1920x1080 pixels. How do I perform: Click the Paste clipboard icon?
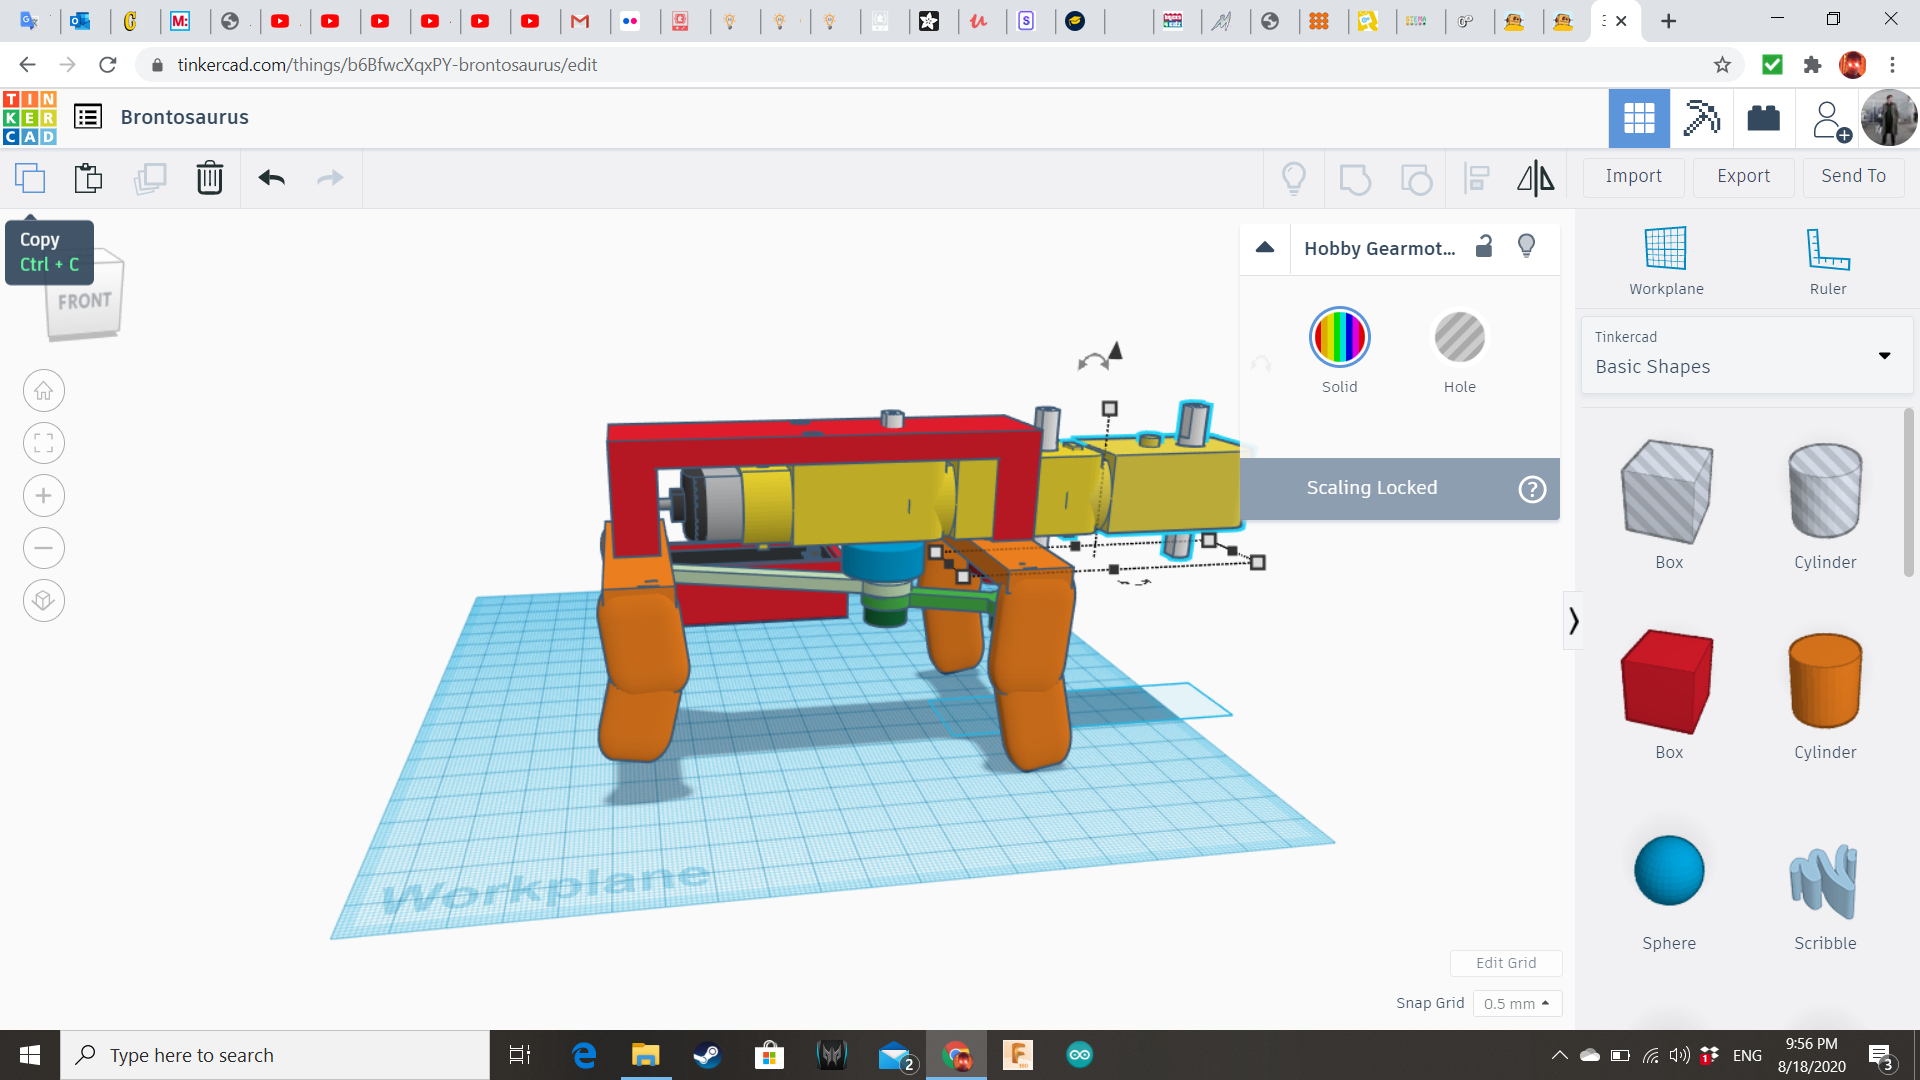[88, 178]
